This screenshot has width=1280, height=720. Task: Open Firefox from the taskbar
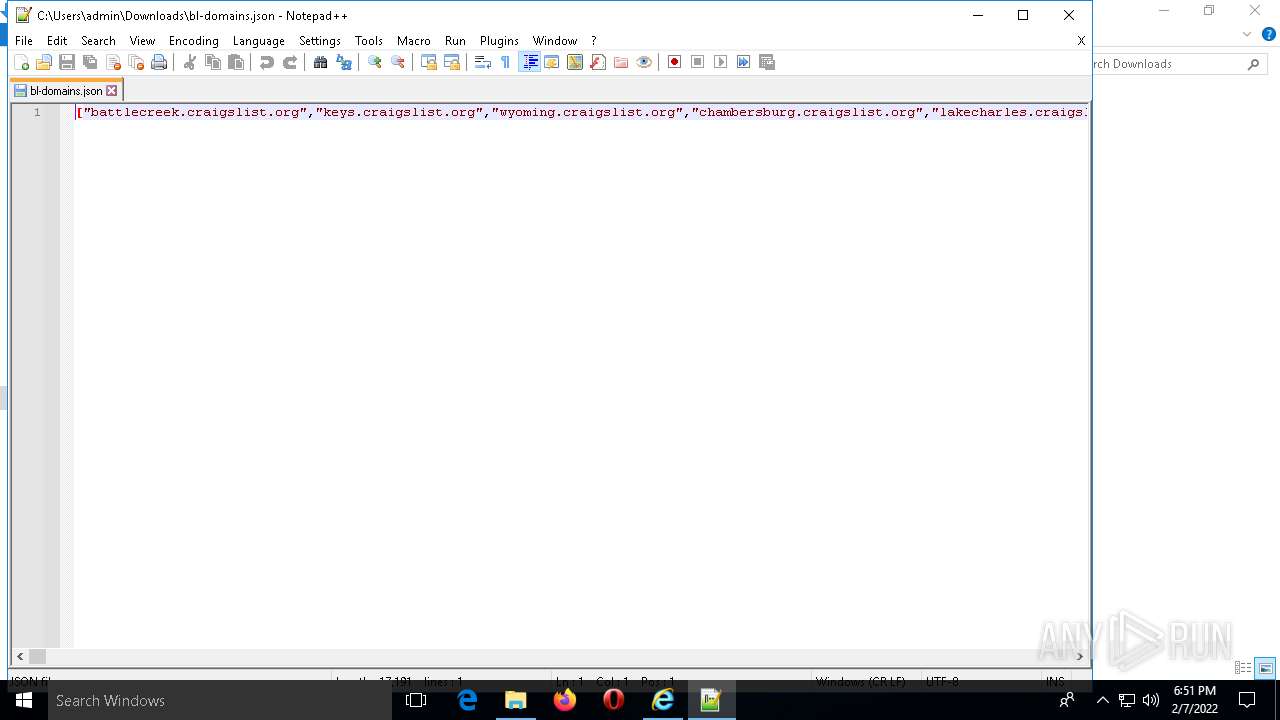[565, 700]
